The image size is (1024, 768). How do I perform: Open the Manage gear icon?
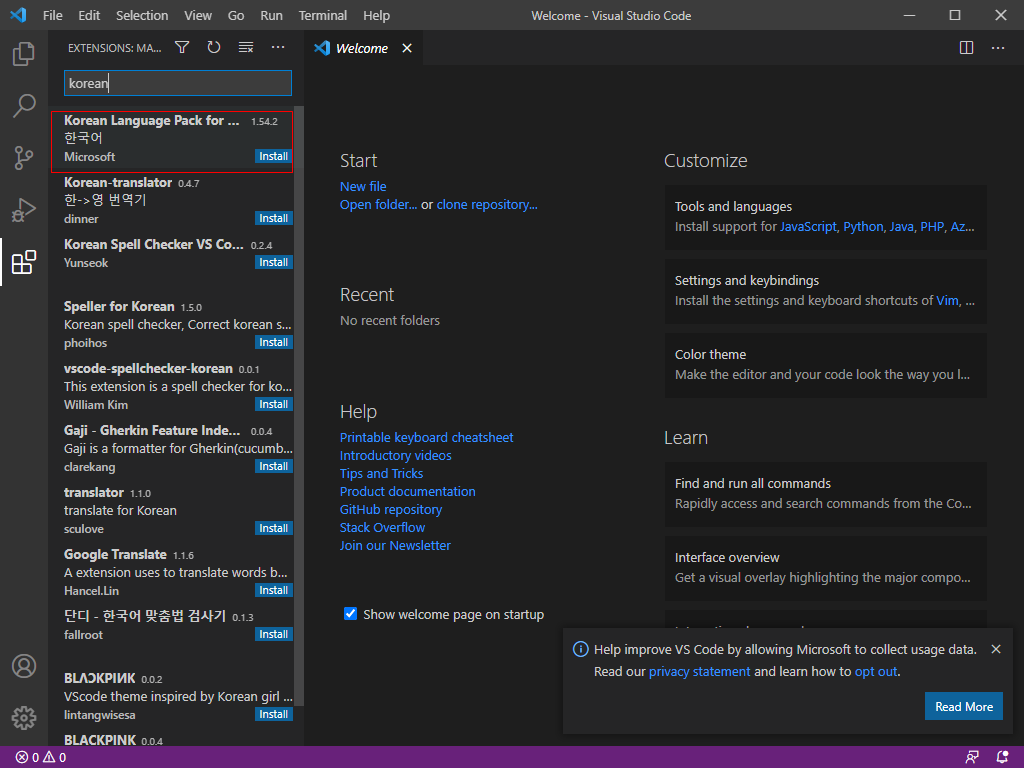pyautogui.click(x=24, y=718)
